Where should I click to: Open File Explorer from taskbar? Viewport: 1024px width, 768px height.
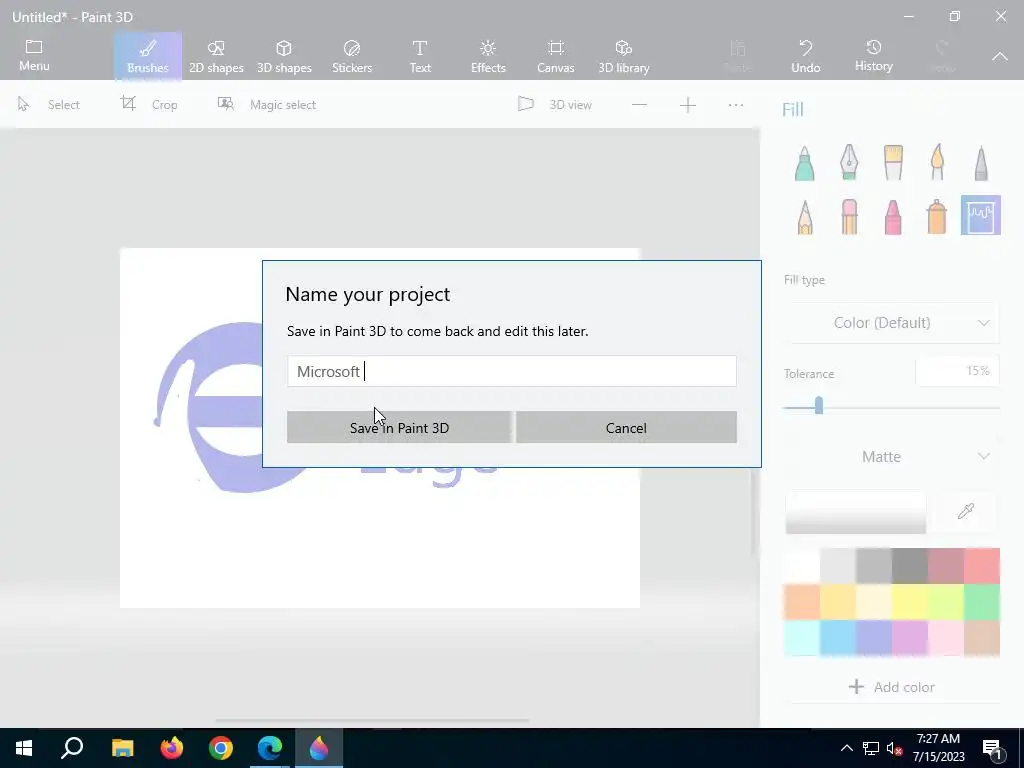point(122,748)
